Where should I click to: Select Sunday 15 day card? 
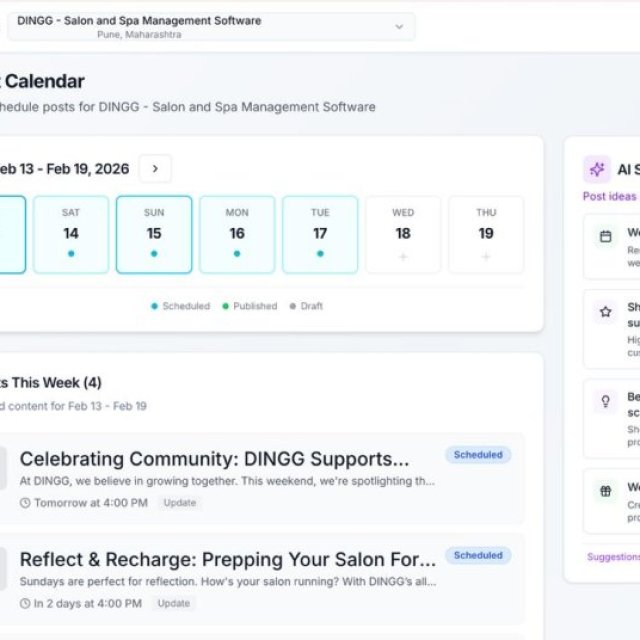[x=154, y=235]
